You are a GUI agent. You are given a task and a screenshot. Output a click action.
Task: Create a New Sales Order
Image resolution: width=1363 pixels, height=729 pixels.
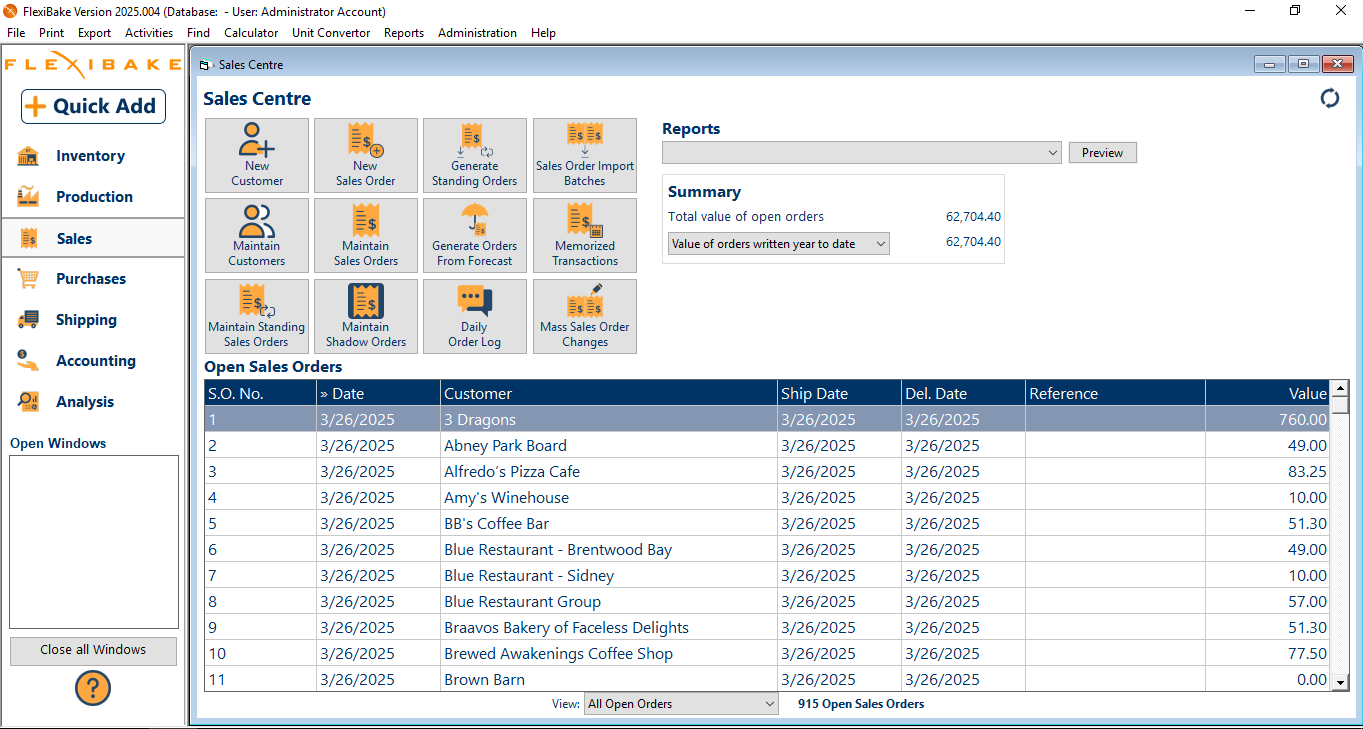[366, 155]
